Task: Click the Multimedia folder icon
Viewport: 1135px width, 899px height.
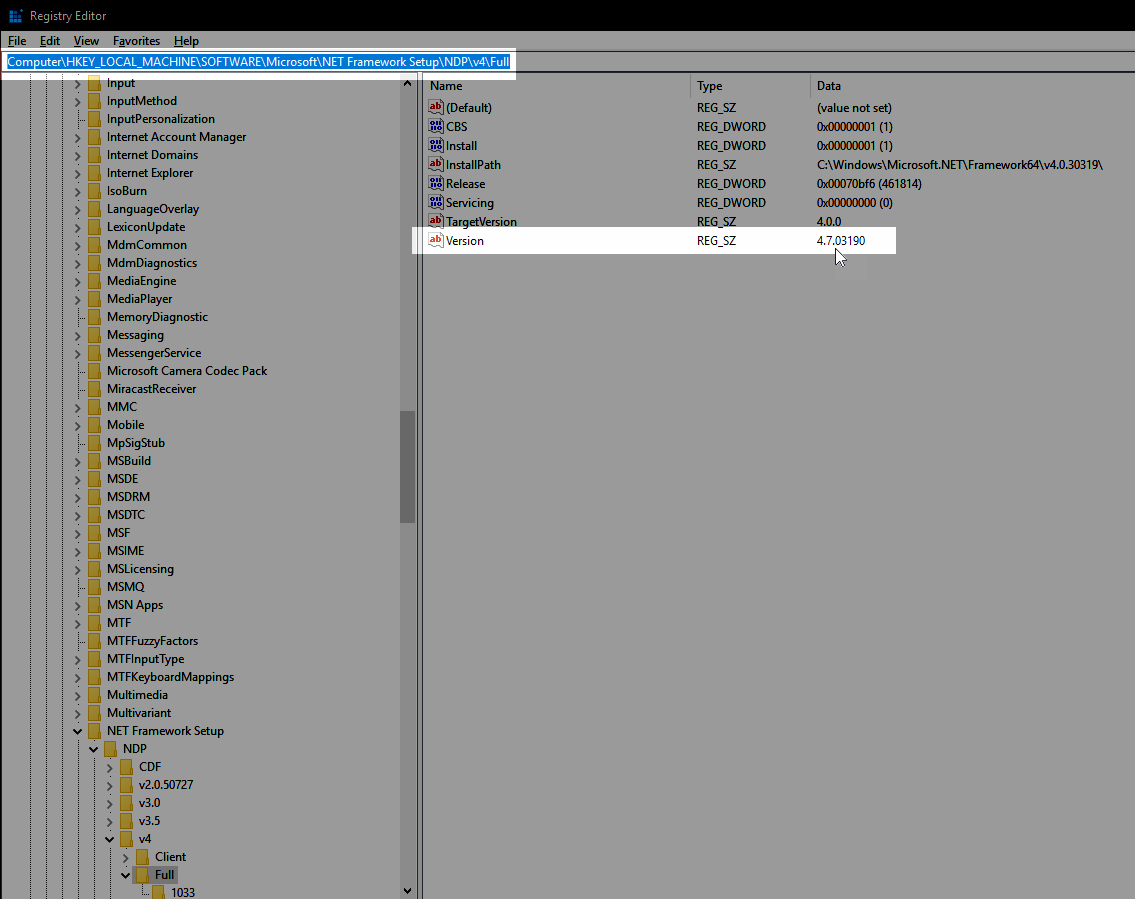Action: pos(94,695)
